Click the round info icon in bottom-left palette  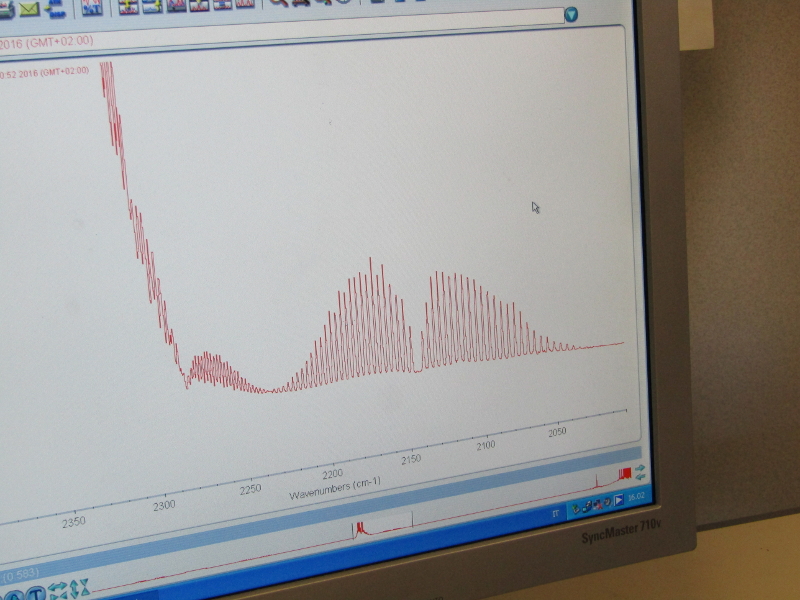(12, 597)
